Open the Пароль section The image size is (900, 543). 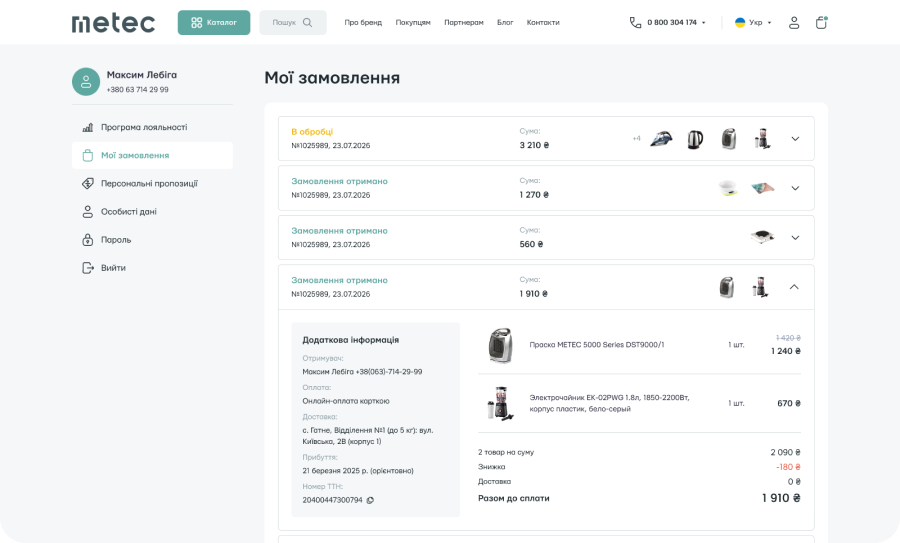(116, 240)
